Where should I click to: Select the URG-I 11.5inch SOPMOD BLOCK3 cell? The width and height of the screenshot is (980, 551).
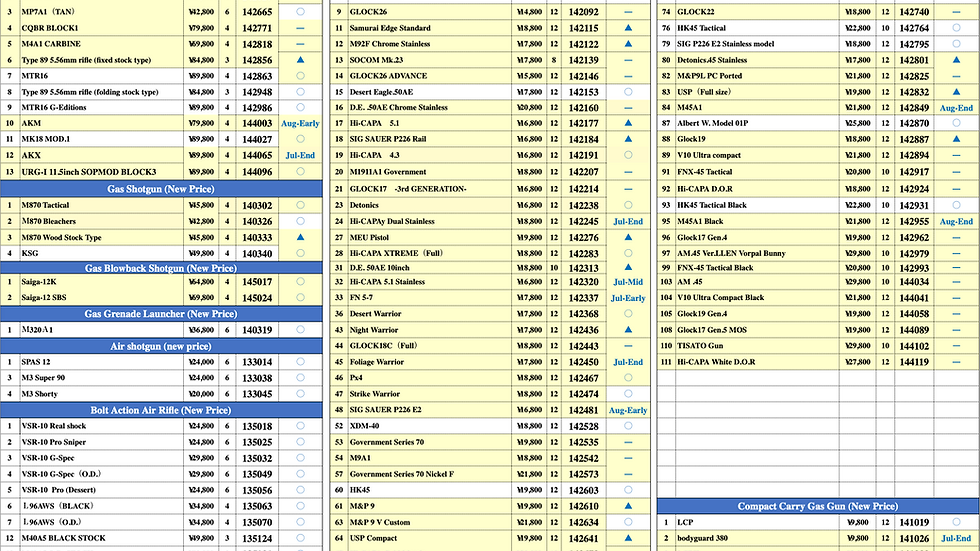click(101, 172)
